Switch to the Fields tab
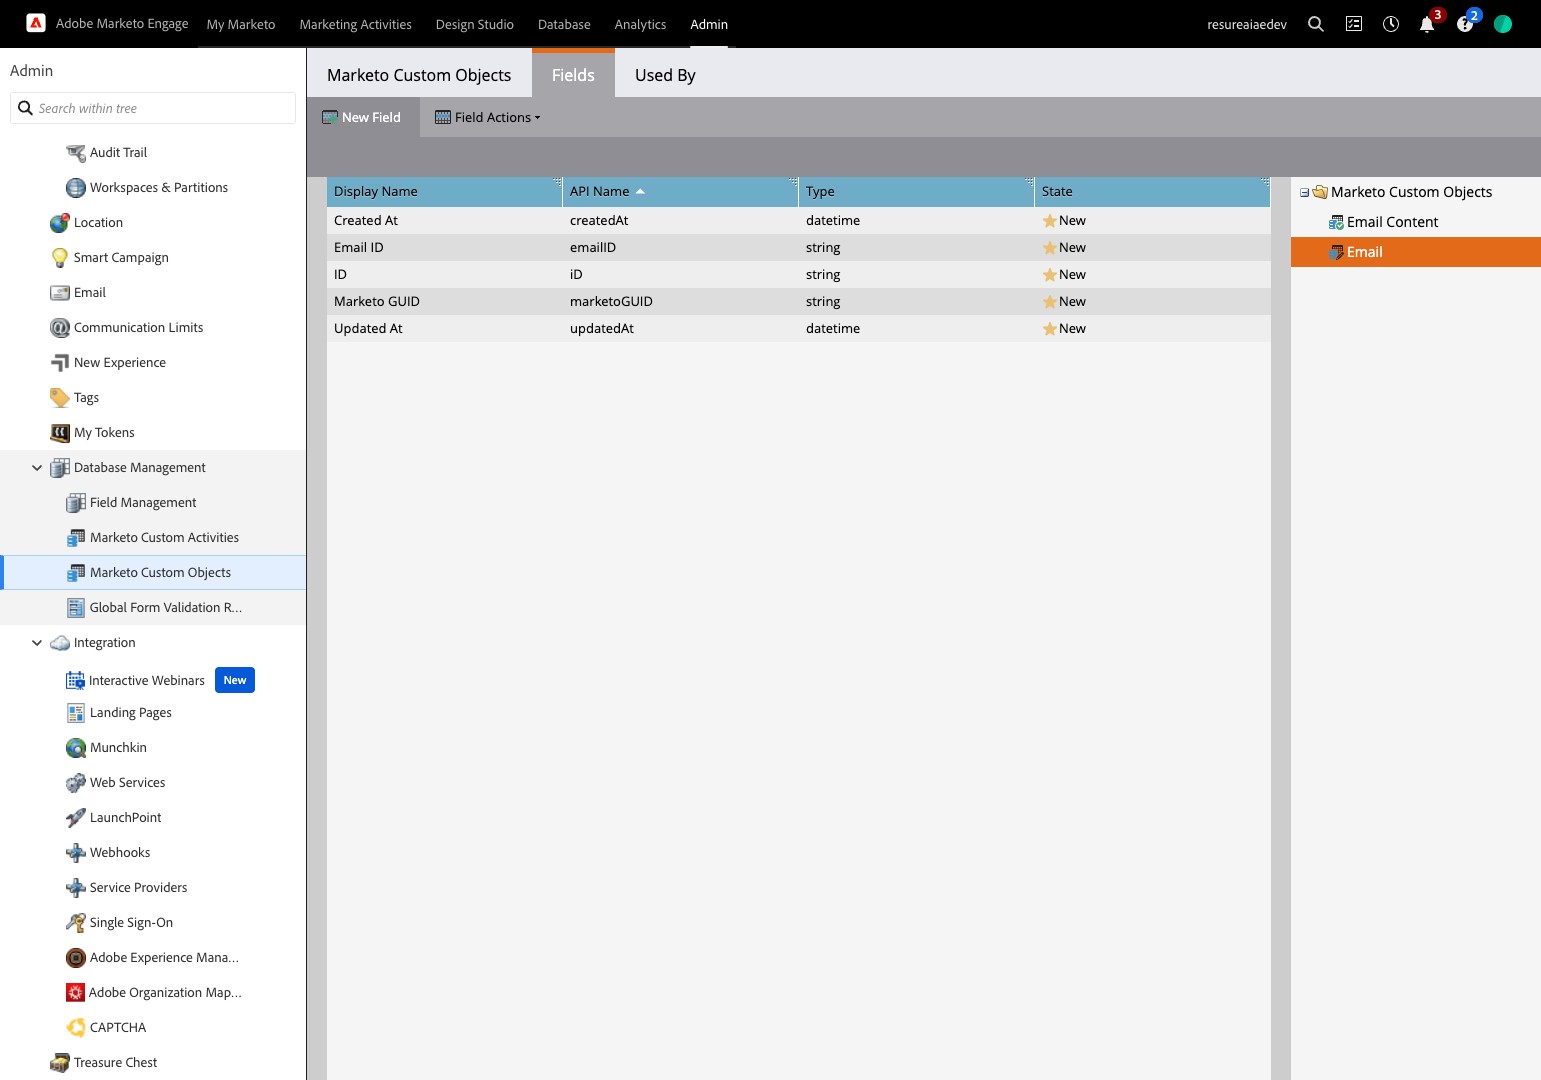1541x1080 pixels. click(x=573, y=75)
